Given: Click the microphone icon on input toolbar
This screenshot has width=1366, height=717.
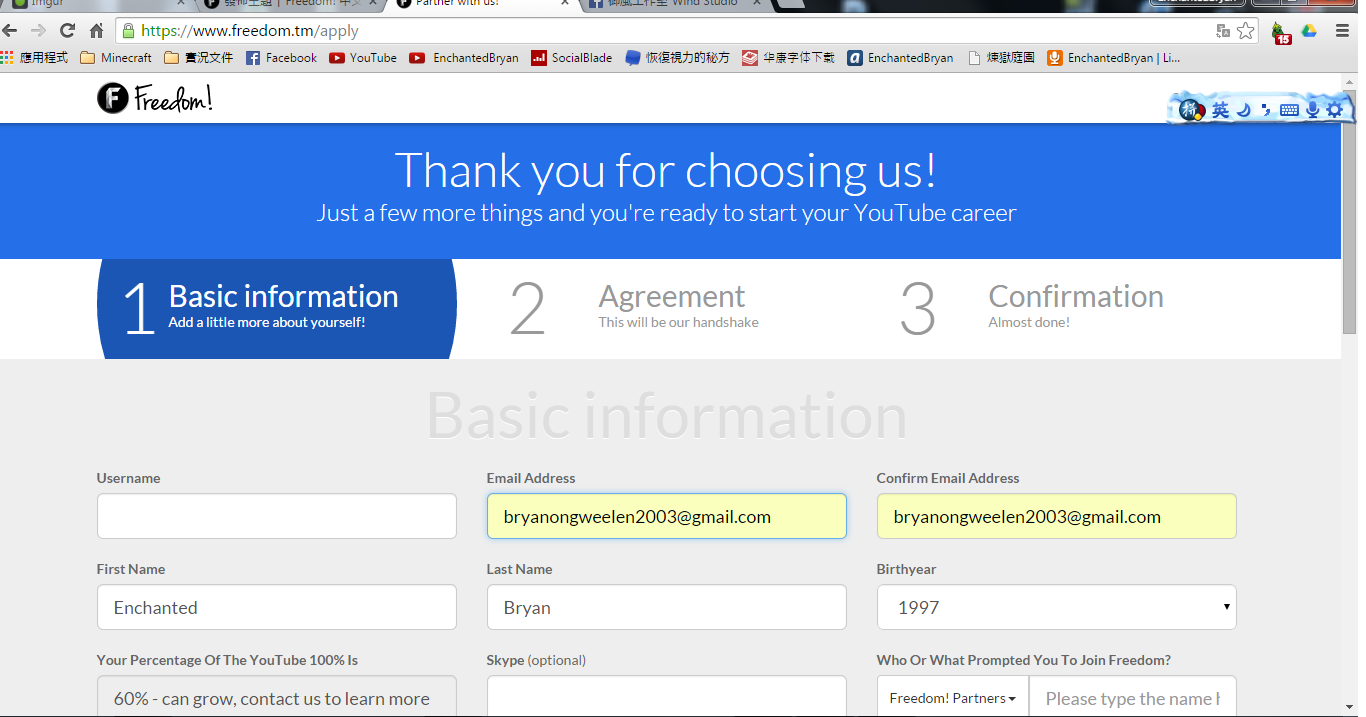Looking at the screenshot, I should click(1312, 110).
